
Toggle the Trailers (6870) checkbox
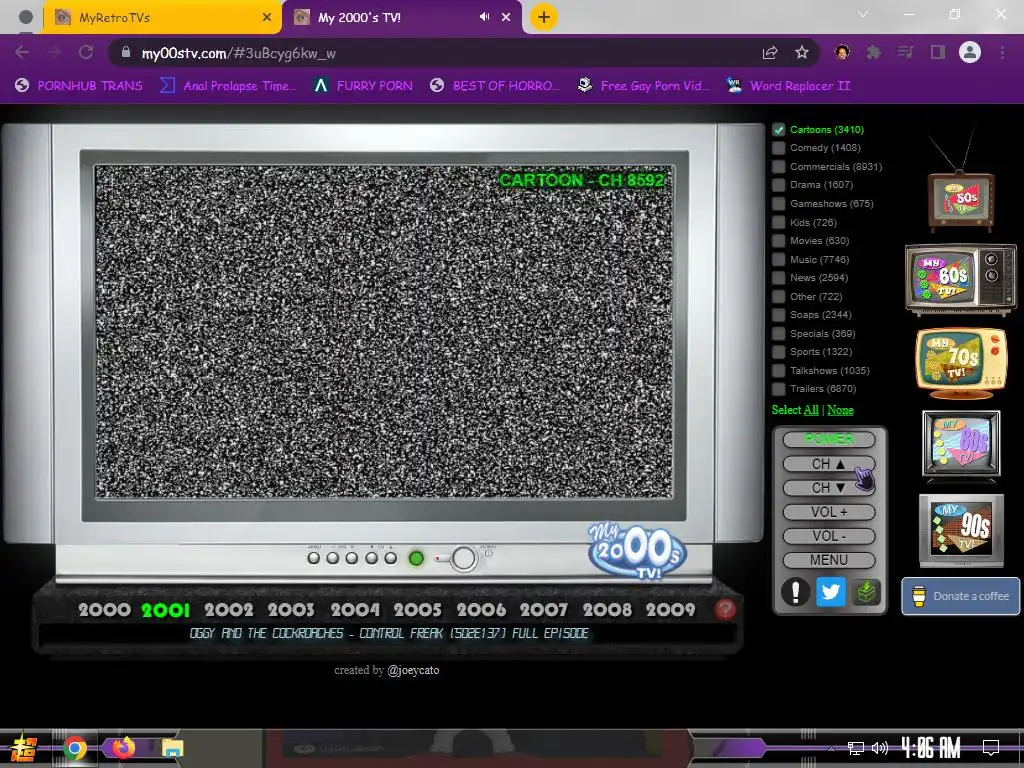pos(778,389)
